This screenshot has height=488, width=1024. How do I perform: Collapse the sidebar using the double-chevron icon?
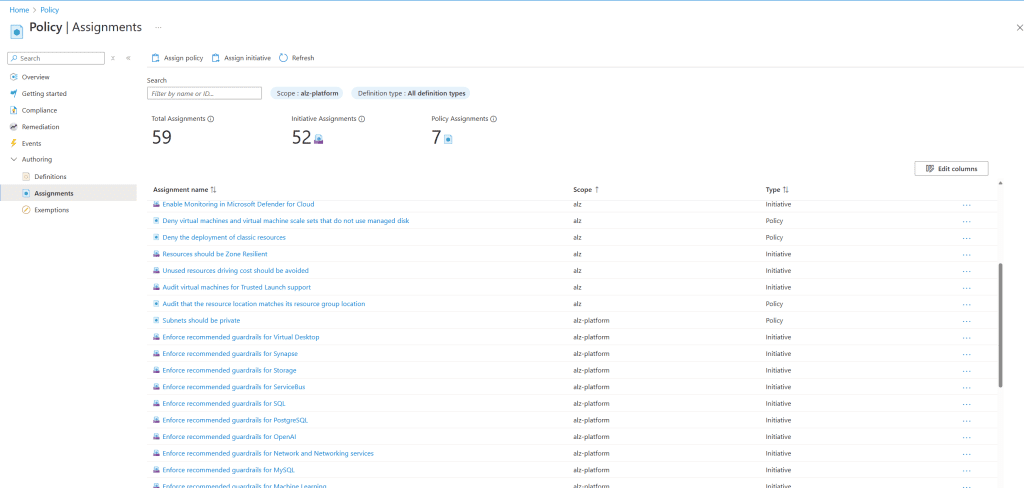tap(128, 58)
